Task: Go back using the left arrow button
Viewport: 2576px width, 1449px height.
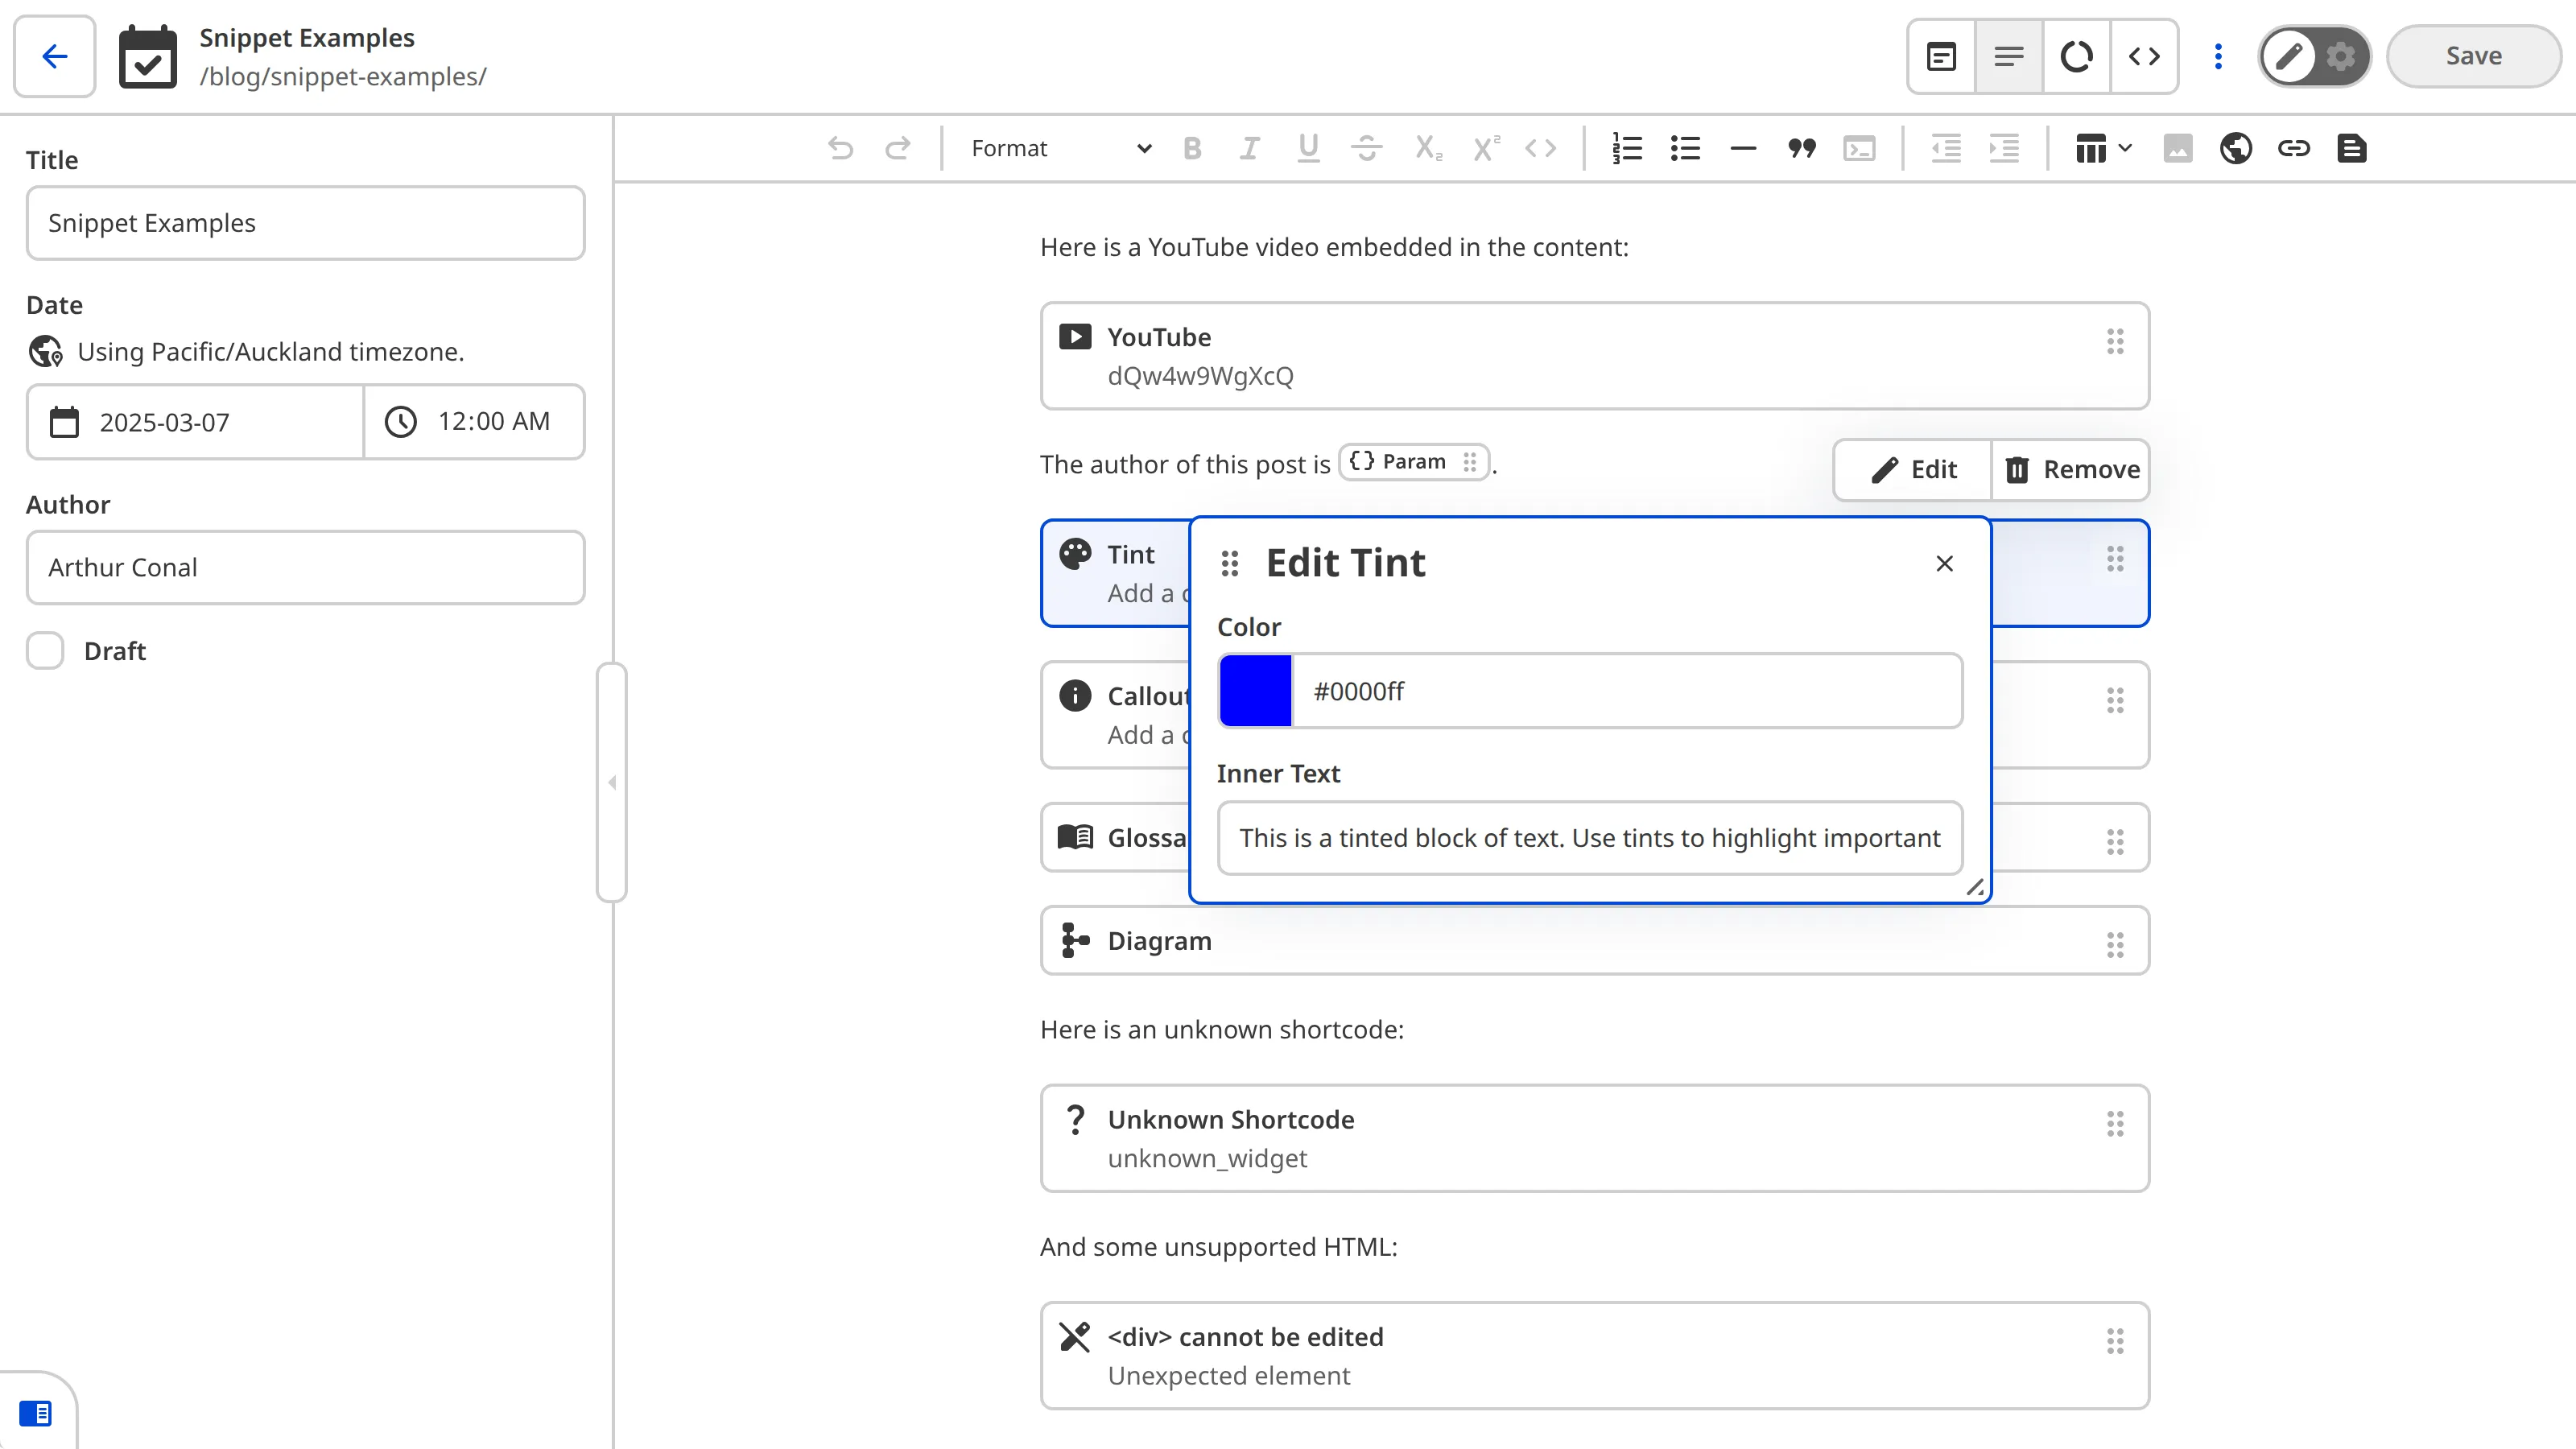Action: click(x=55, y=56)
